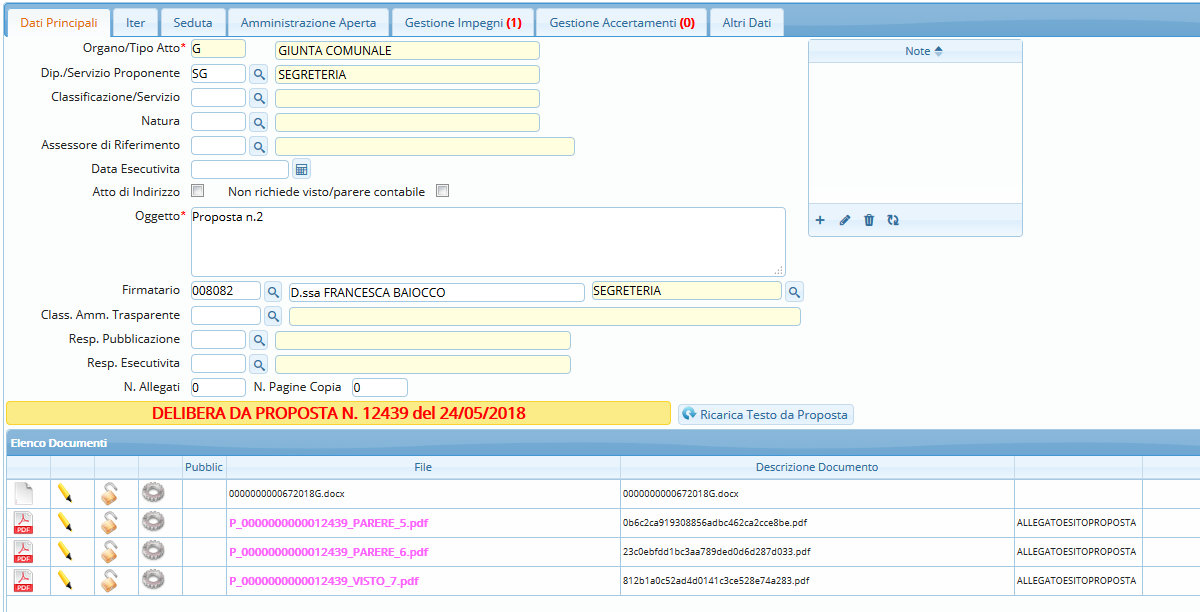Open lookup for Dip./Servizio Proponente
This screenshot has height=612, width=1200.
click(x=258, y=74)
